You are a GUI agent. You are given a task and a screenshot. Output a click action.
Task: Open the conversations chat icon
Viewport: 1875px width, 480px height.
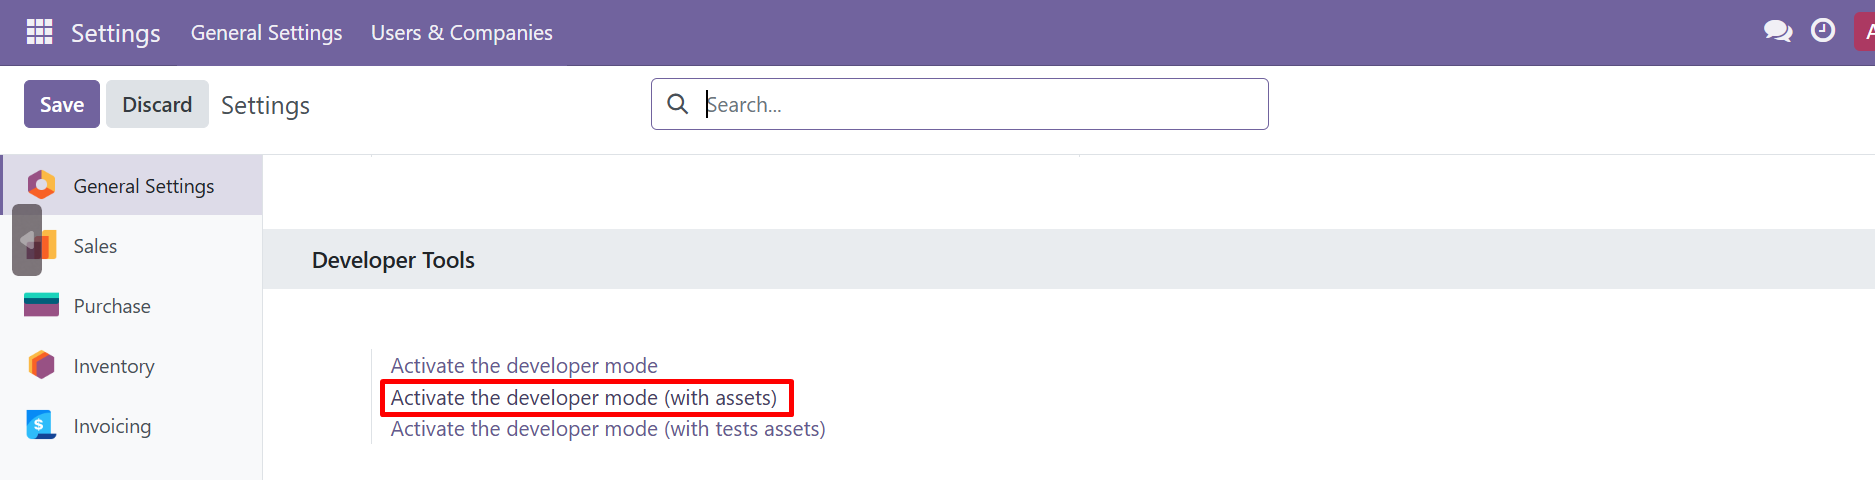(1777, 31)
